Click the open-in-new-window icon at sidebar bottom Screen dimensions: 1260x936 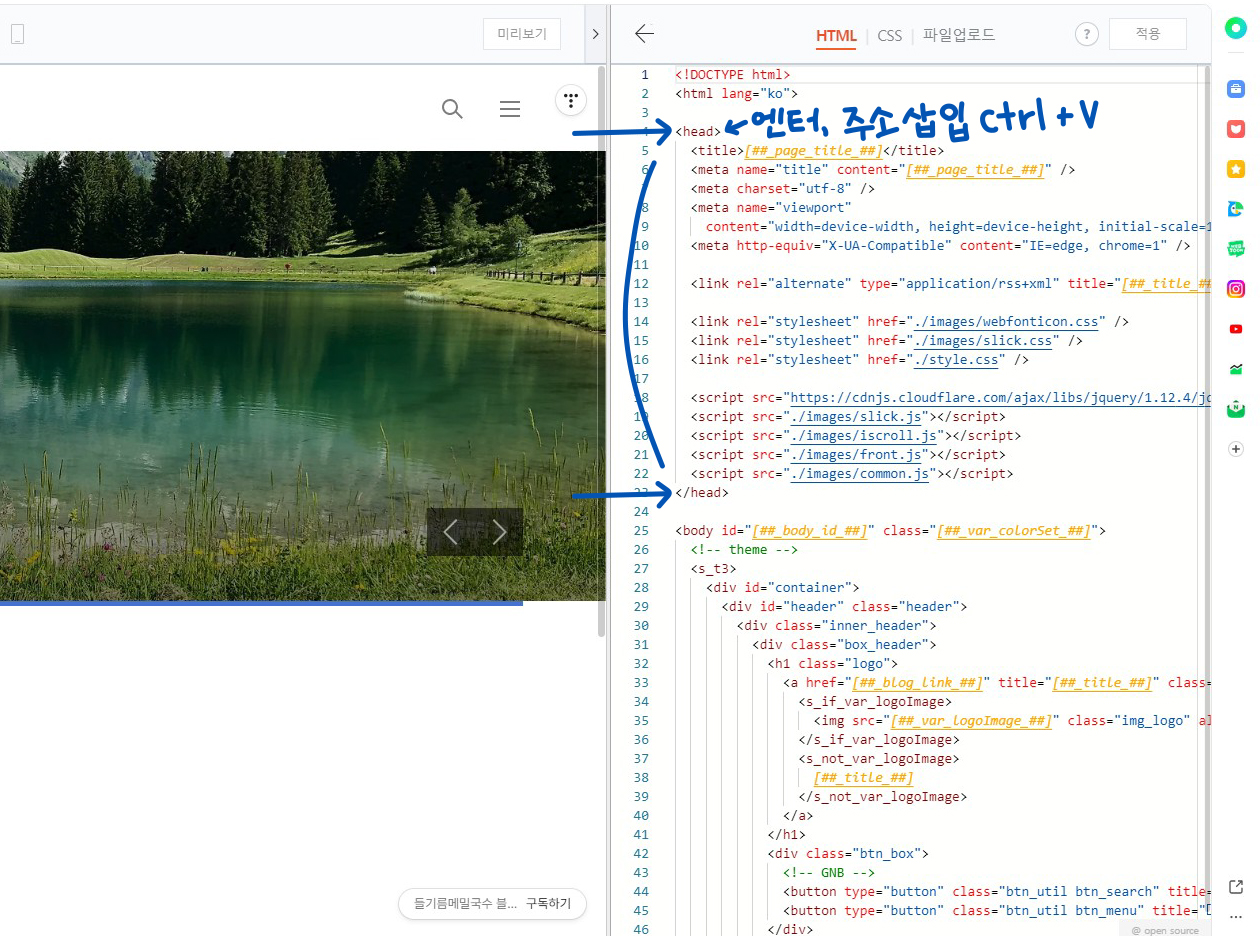tap(1236, 887)
